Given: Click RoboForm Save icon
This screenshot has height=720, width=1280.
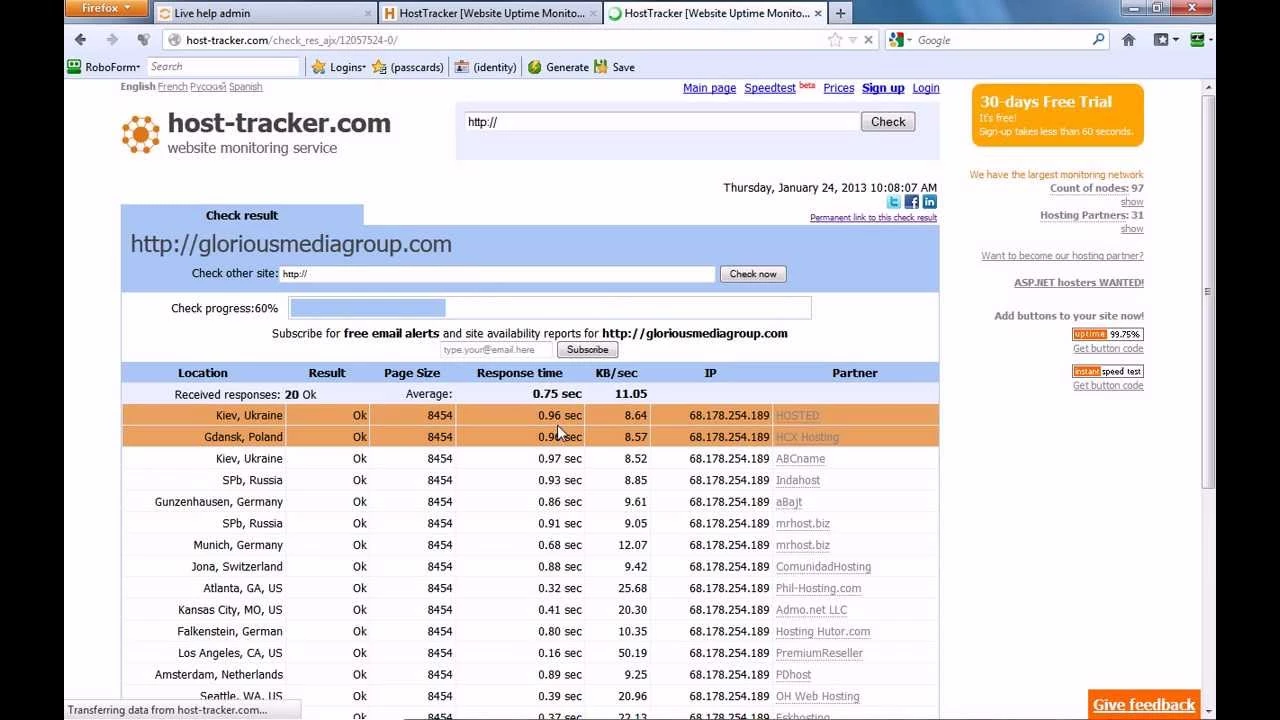Looking at the screenshot, I should tap(614, 67).
